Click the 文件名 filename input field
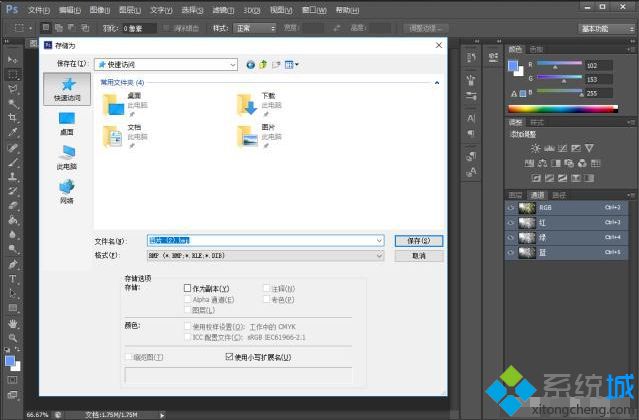The image size is (639, 420). click(x=265, y=241)
